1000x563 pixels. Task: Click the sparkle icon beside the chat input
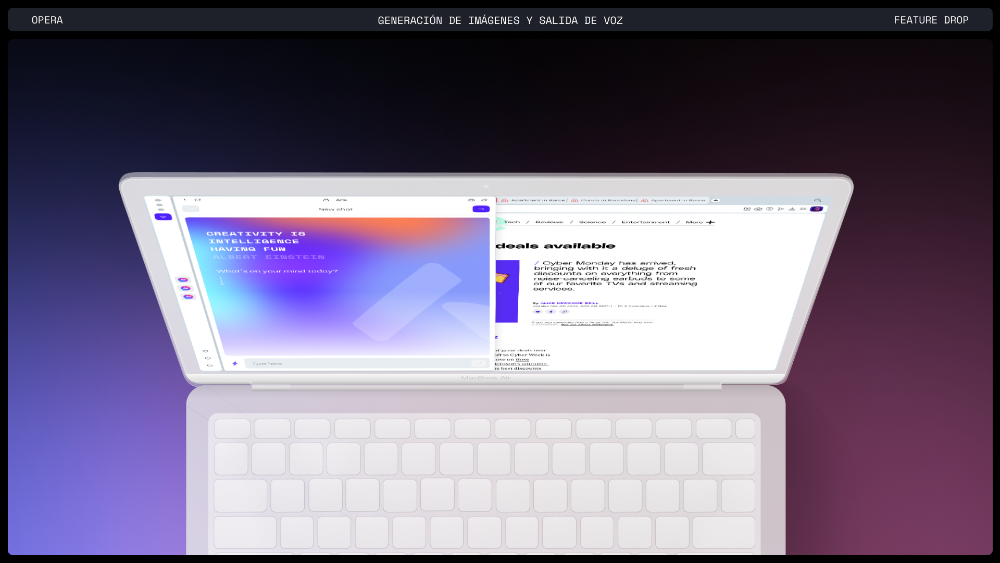[x=235, y=363]
